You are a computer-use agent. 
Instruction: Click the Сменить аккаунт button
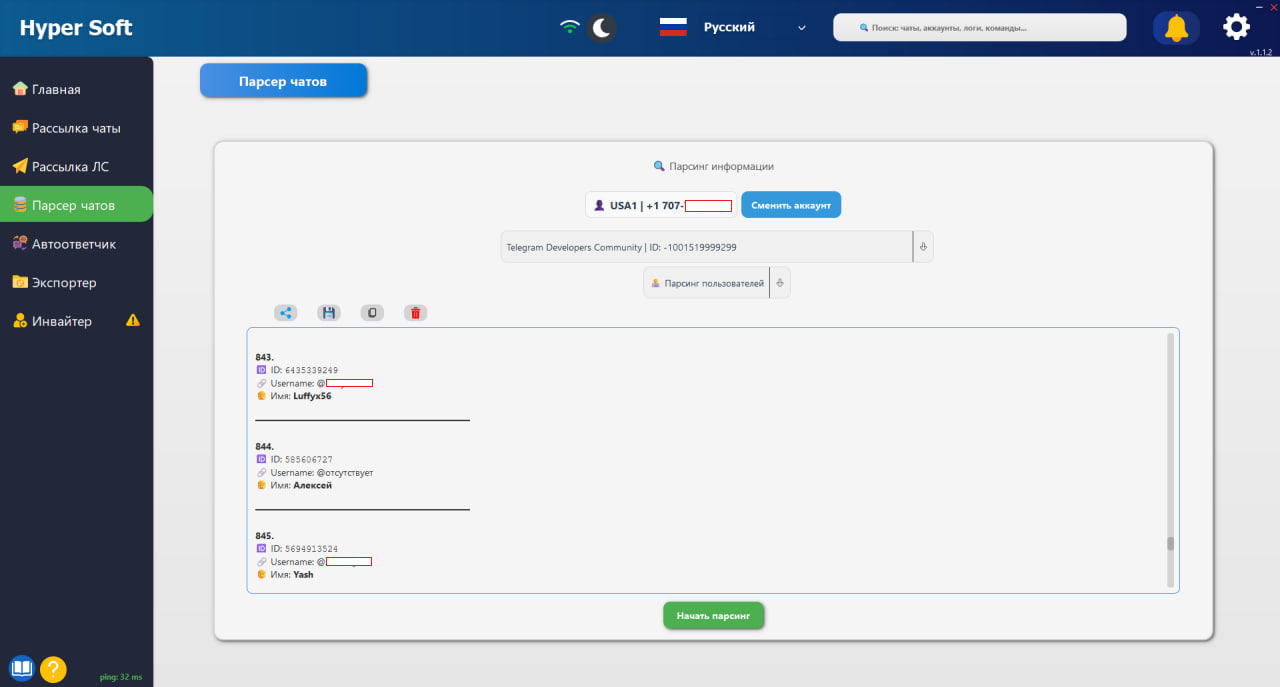(791, 205)
